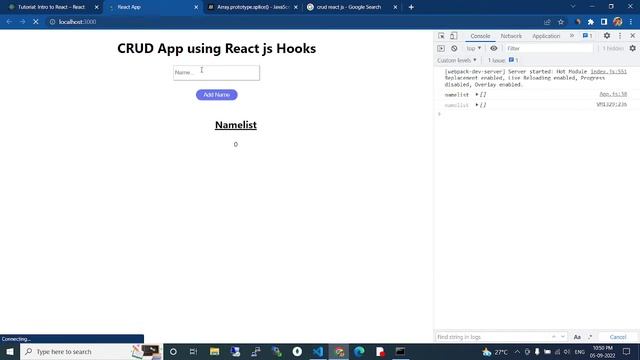
Task: Expand the second namelist array
Action: [476, 105]
